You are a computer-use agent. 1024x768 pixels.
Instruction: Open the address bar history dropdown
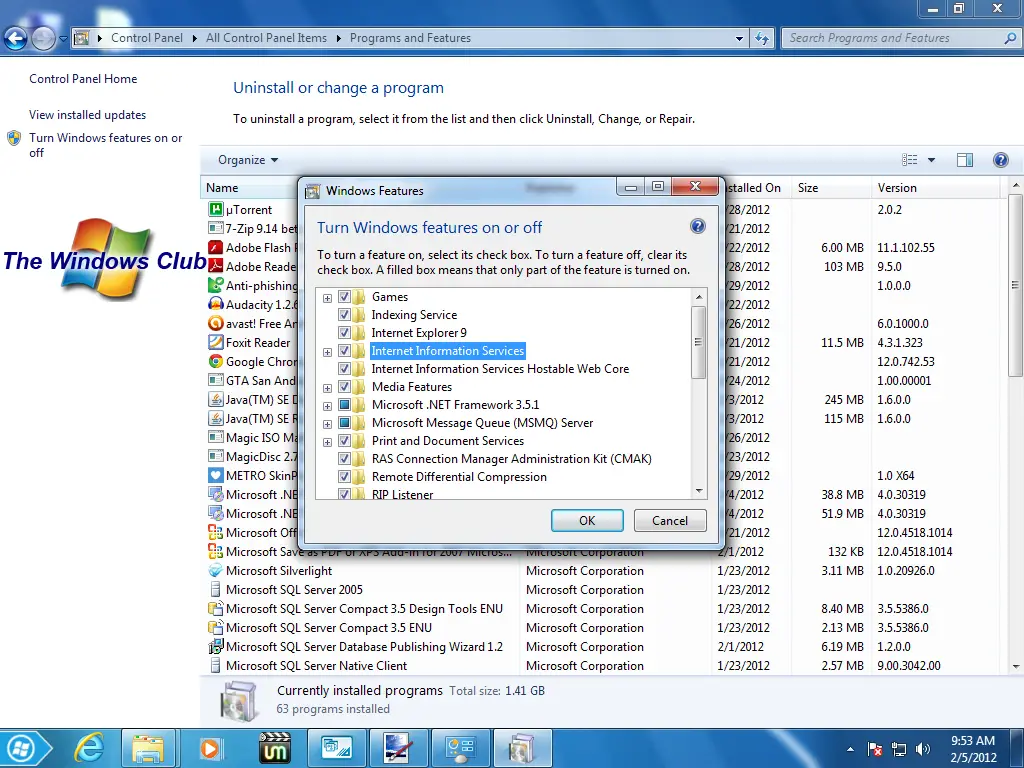[739, 39]
